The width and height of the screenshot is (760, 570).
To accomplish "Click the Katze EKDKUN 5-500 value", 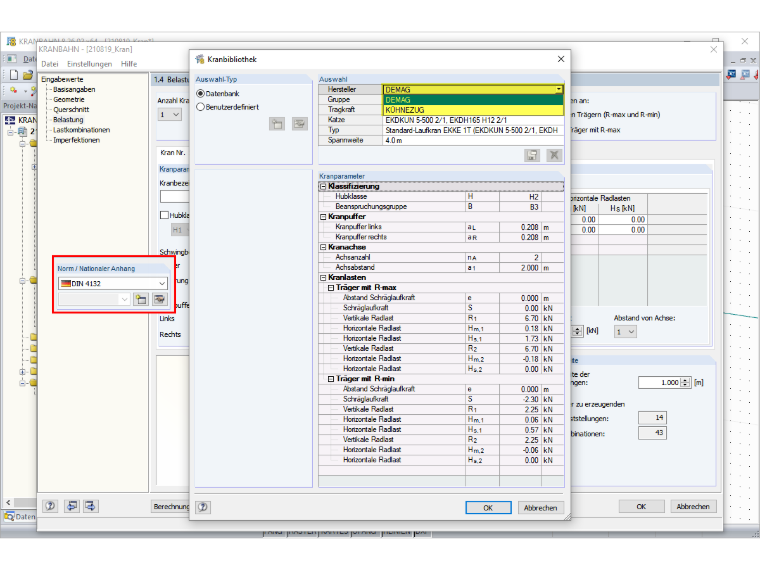I will tap(473, 120).
